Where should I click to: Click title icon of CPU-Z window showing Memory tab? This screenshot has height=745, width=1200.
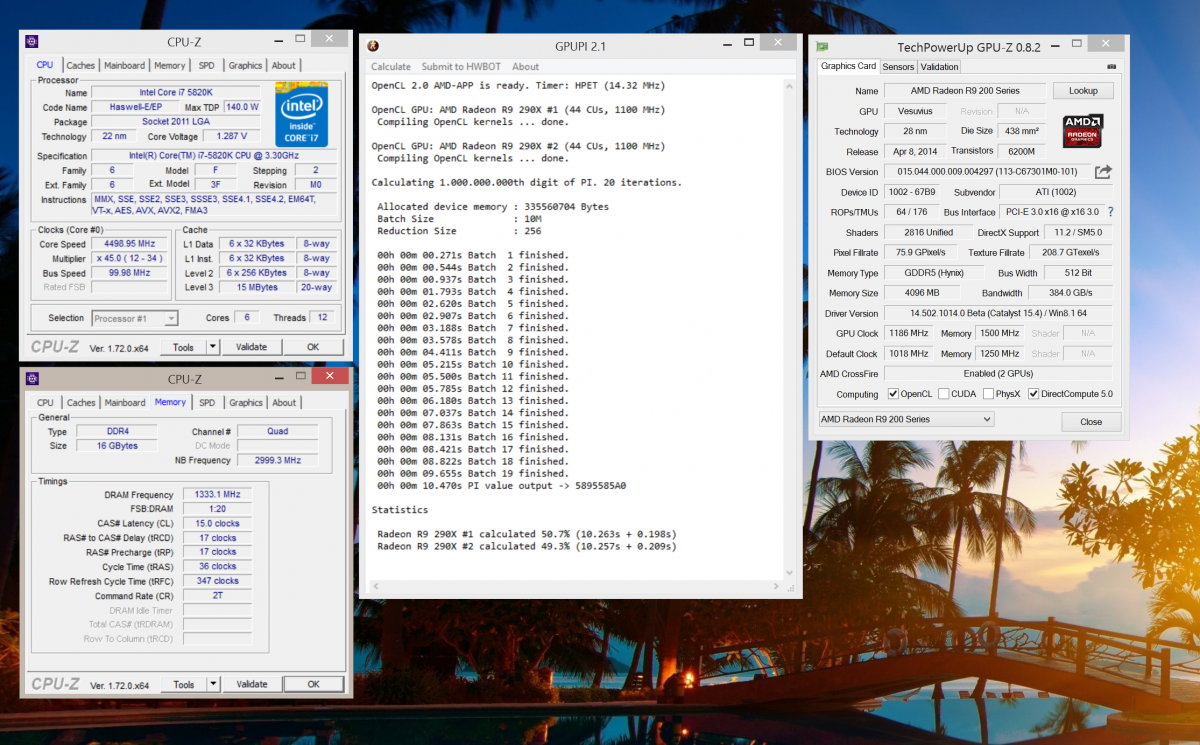pos(32,379)
